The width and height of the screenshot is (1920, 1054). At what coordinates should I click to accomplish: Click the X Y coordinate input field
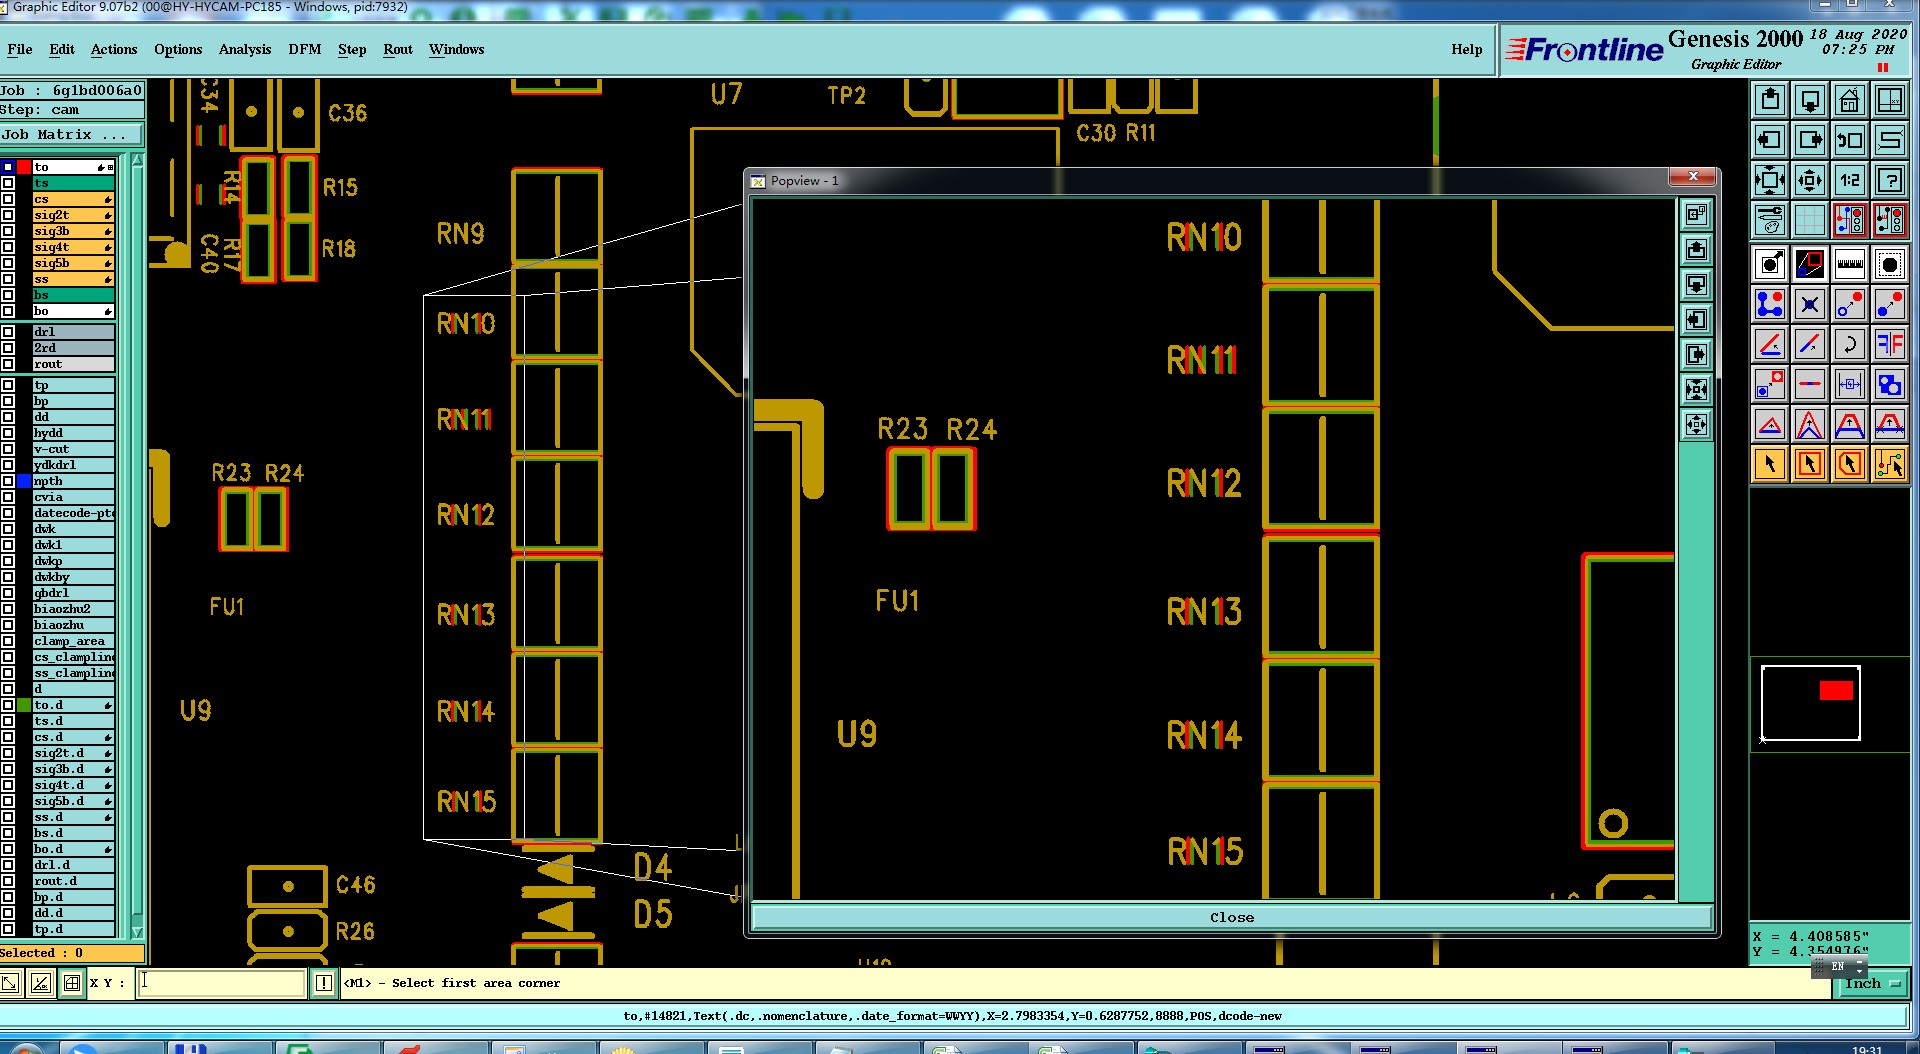pos(220,983)
